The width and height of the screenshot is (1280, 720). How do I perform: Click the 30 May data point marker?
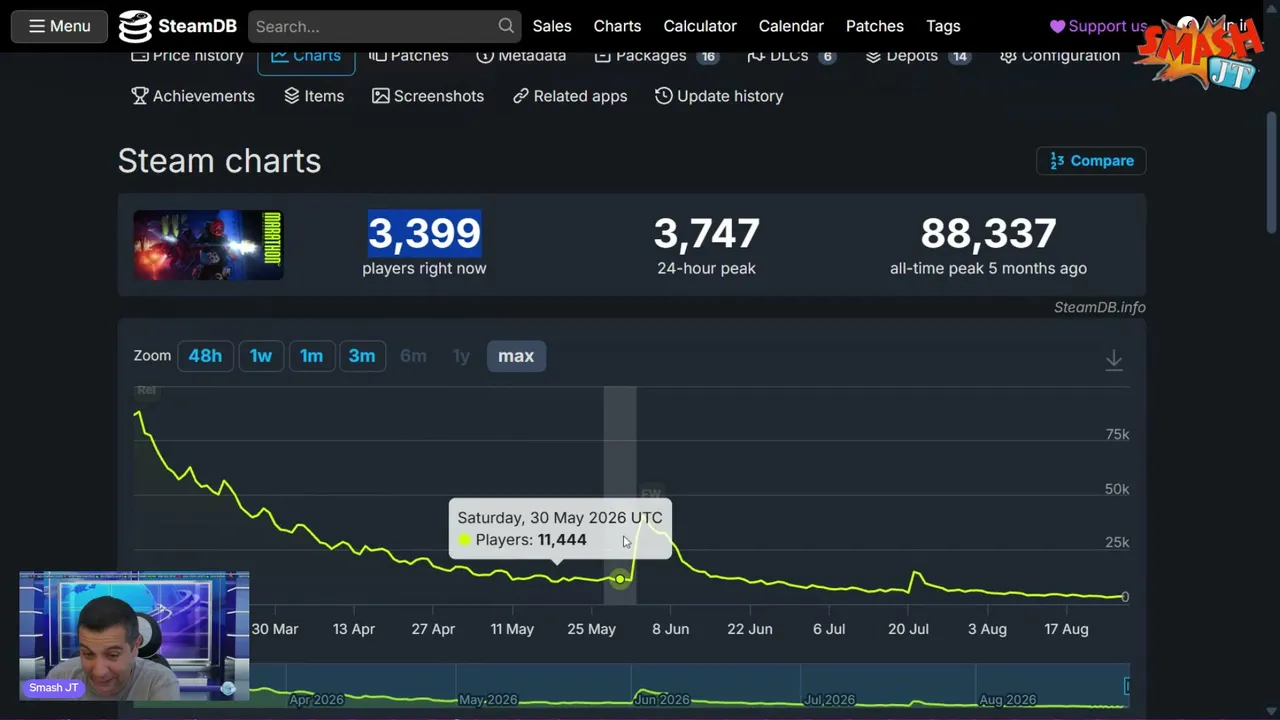point(620,579)
